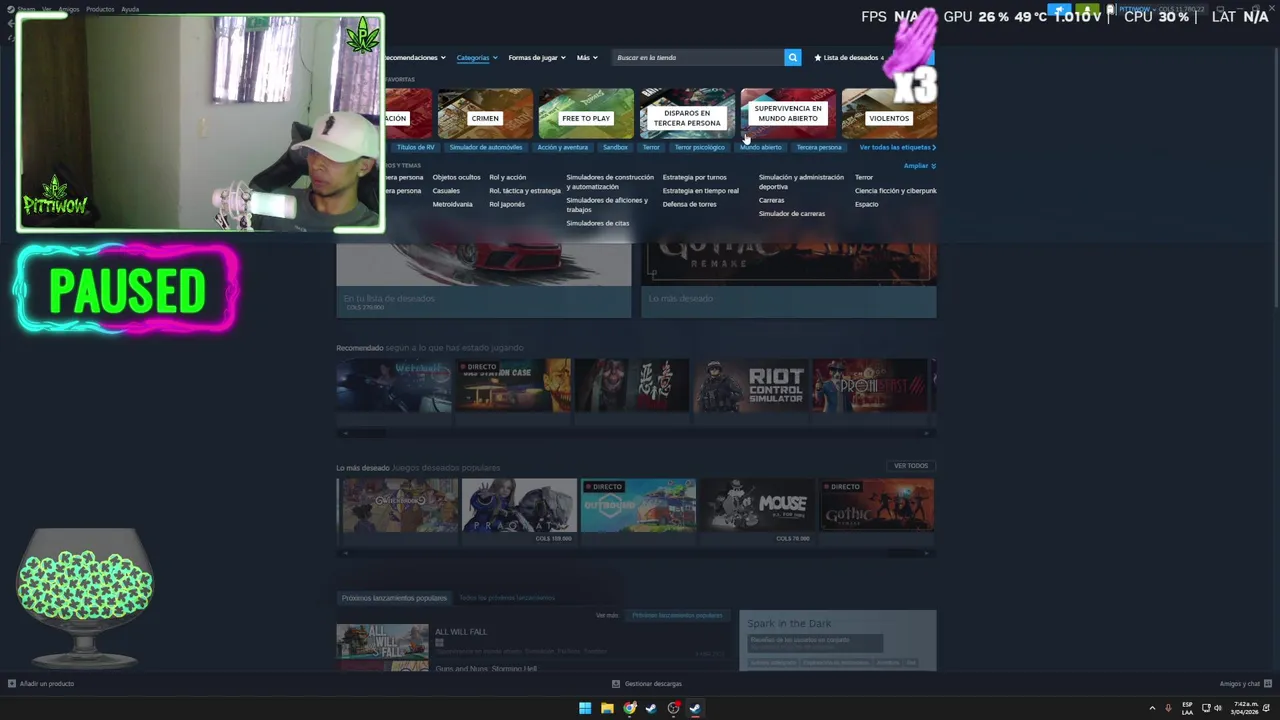Open the Productos menu
Image resolution: width=1280 pixels, height=720 pixels.
[x=100, y=9]
